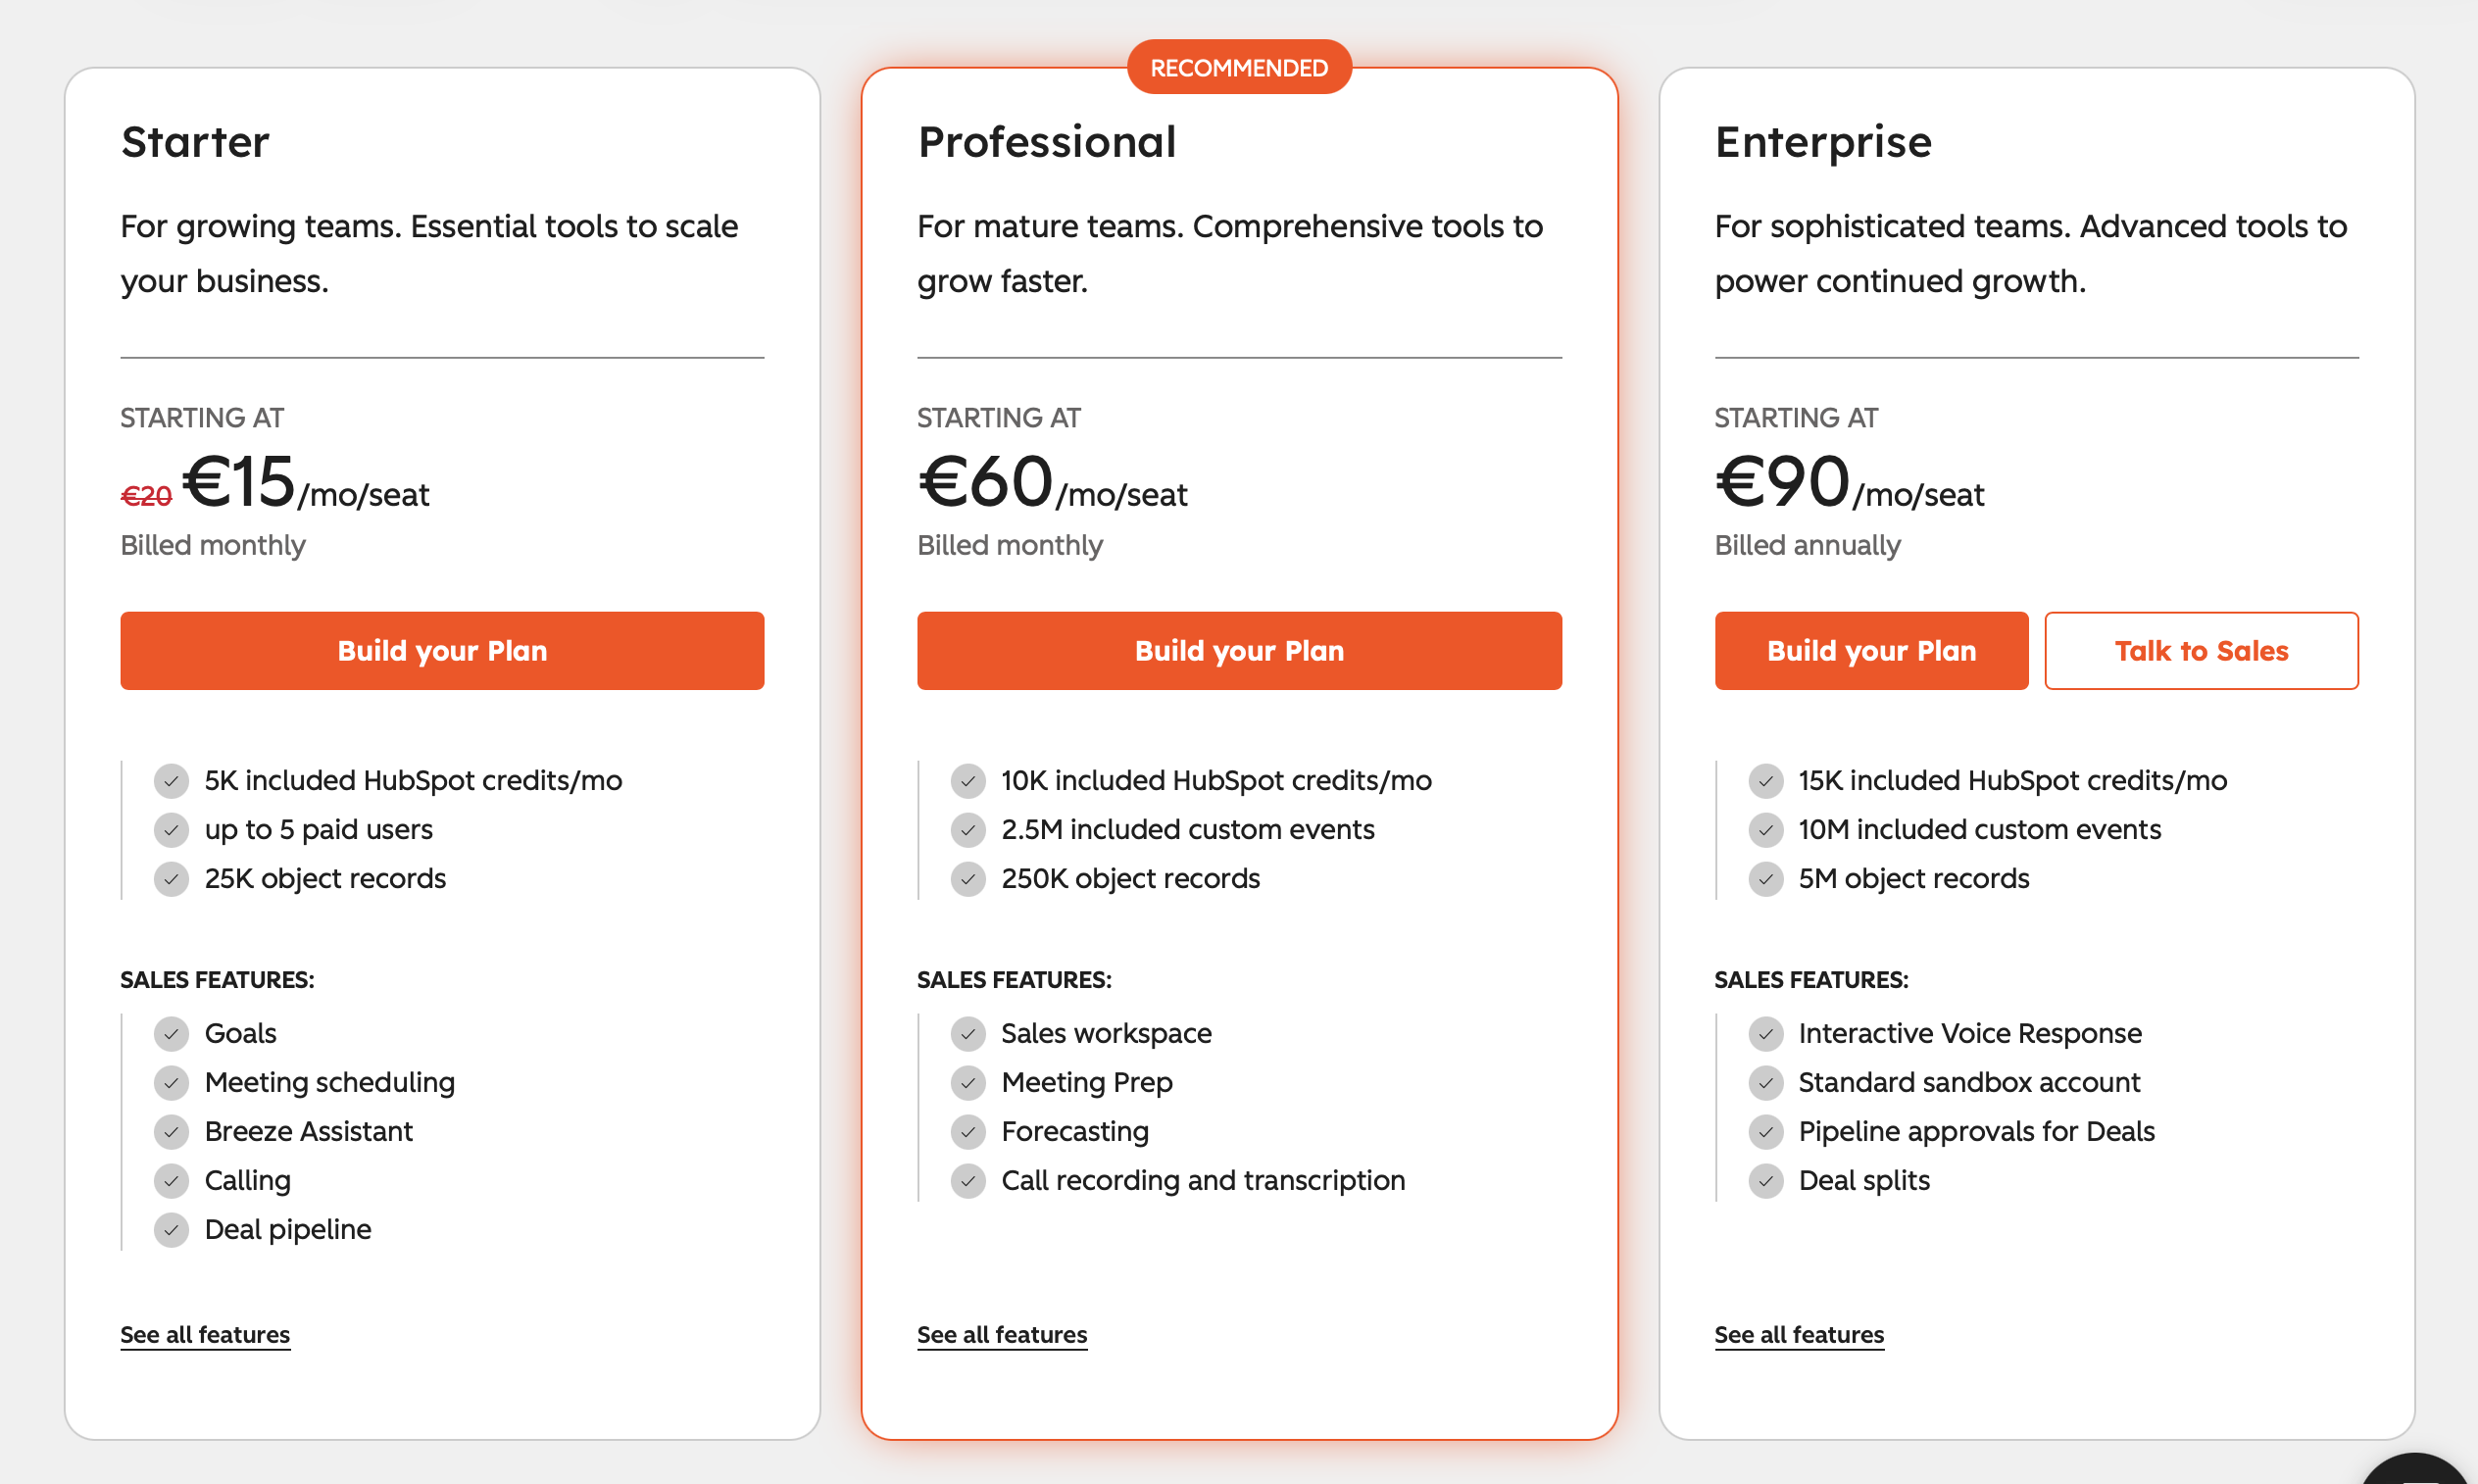Expand See all features under Professional plan

1002,1334
